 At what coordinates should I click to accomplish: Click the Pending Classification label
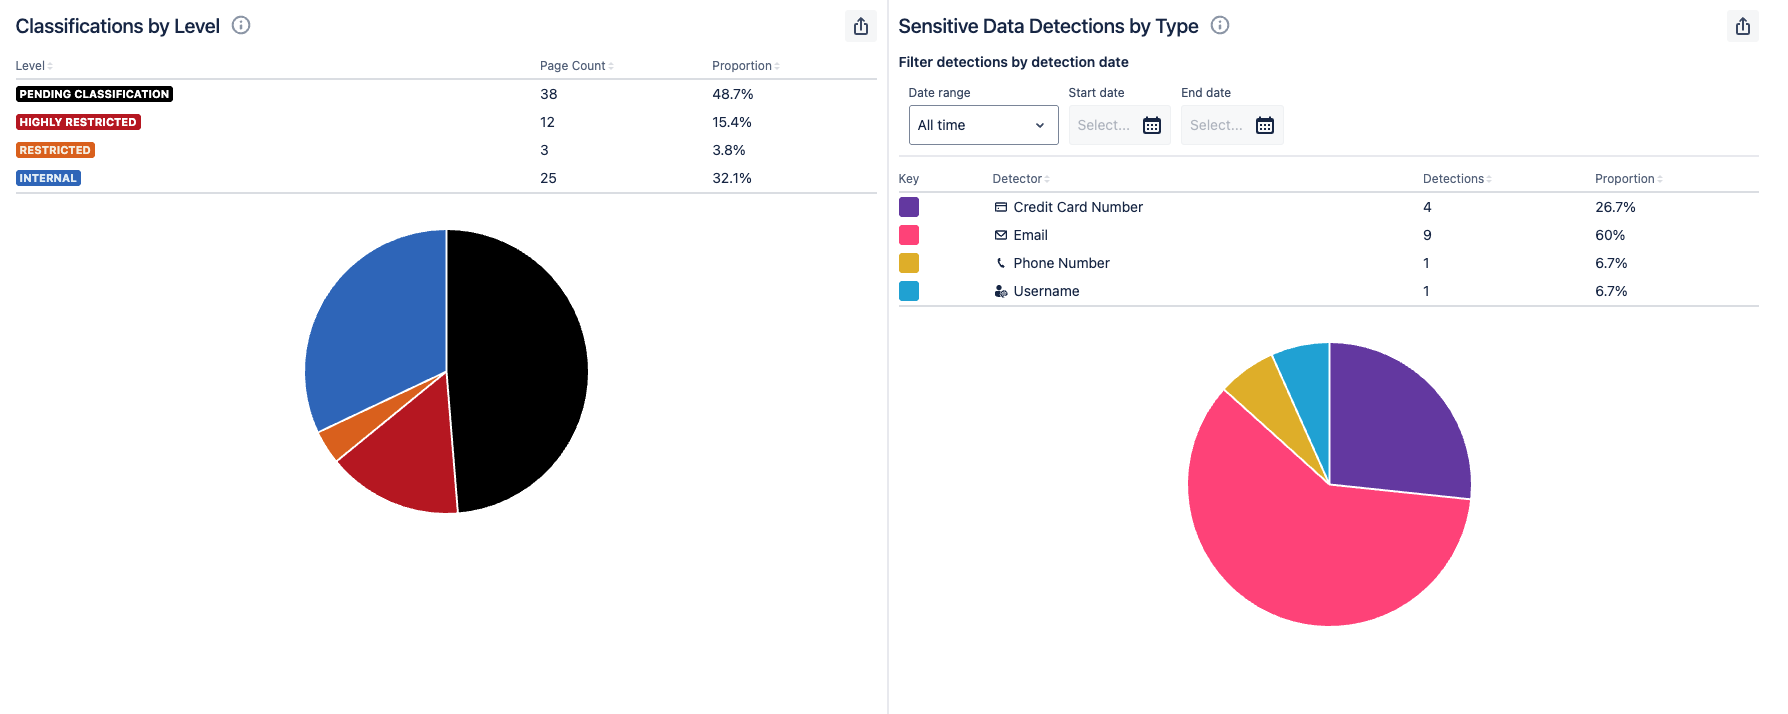(x=94, y=94)
